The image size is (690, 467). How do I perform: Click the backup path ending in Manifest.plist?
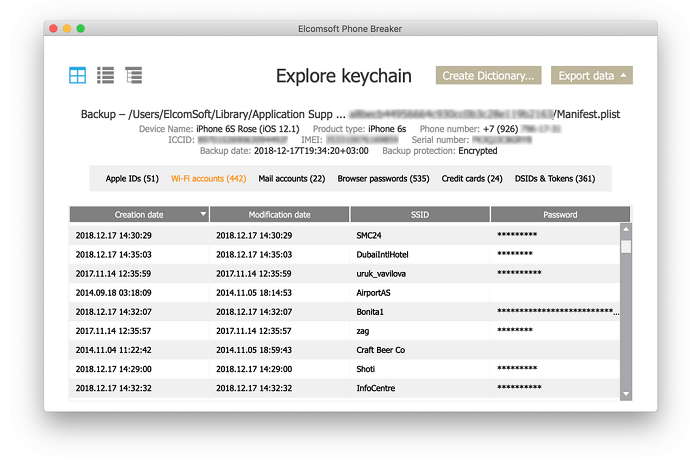pos(350,114)
